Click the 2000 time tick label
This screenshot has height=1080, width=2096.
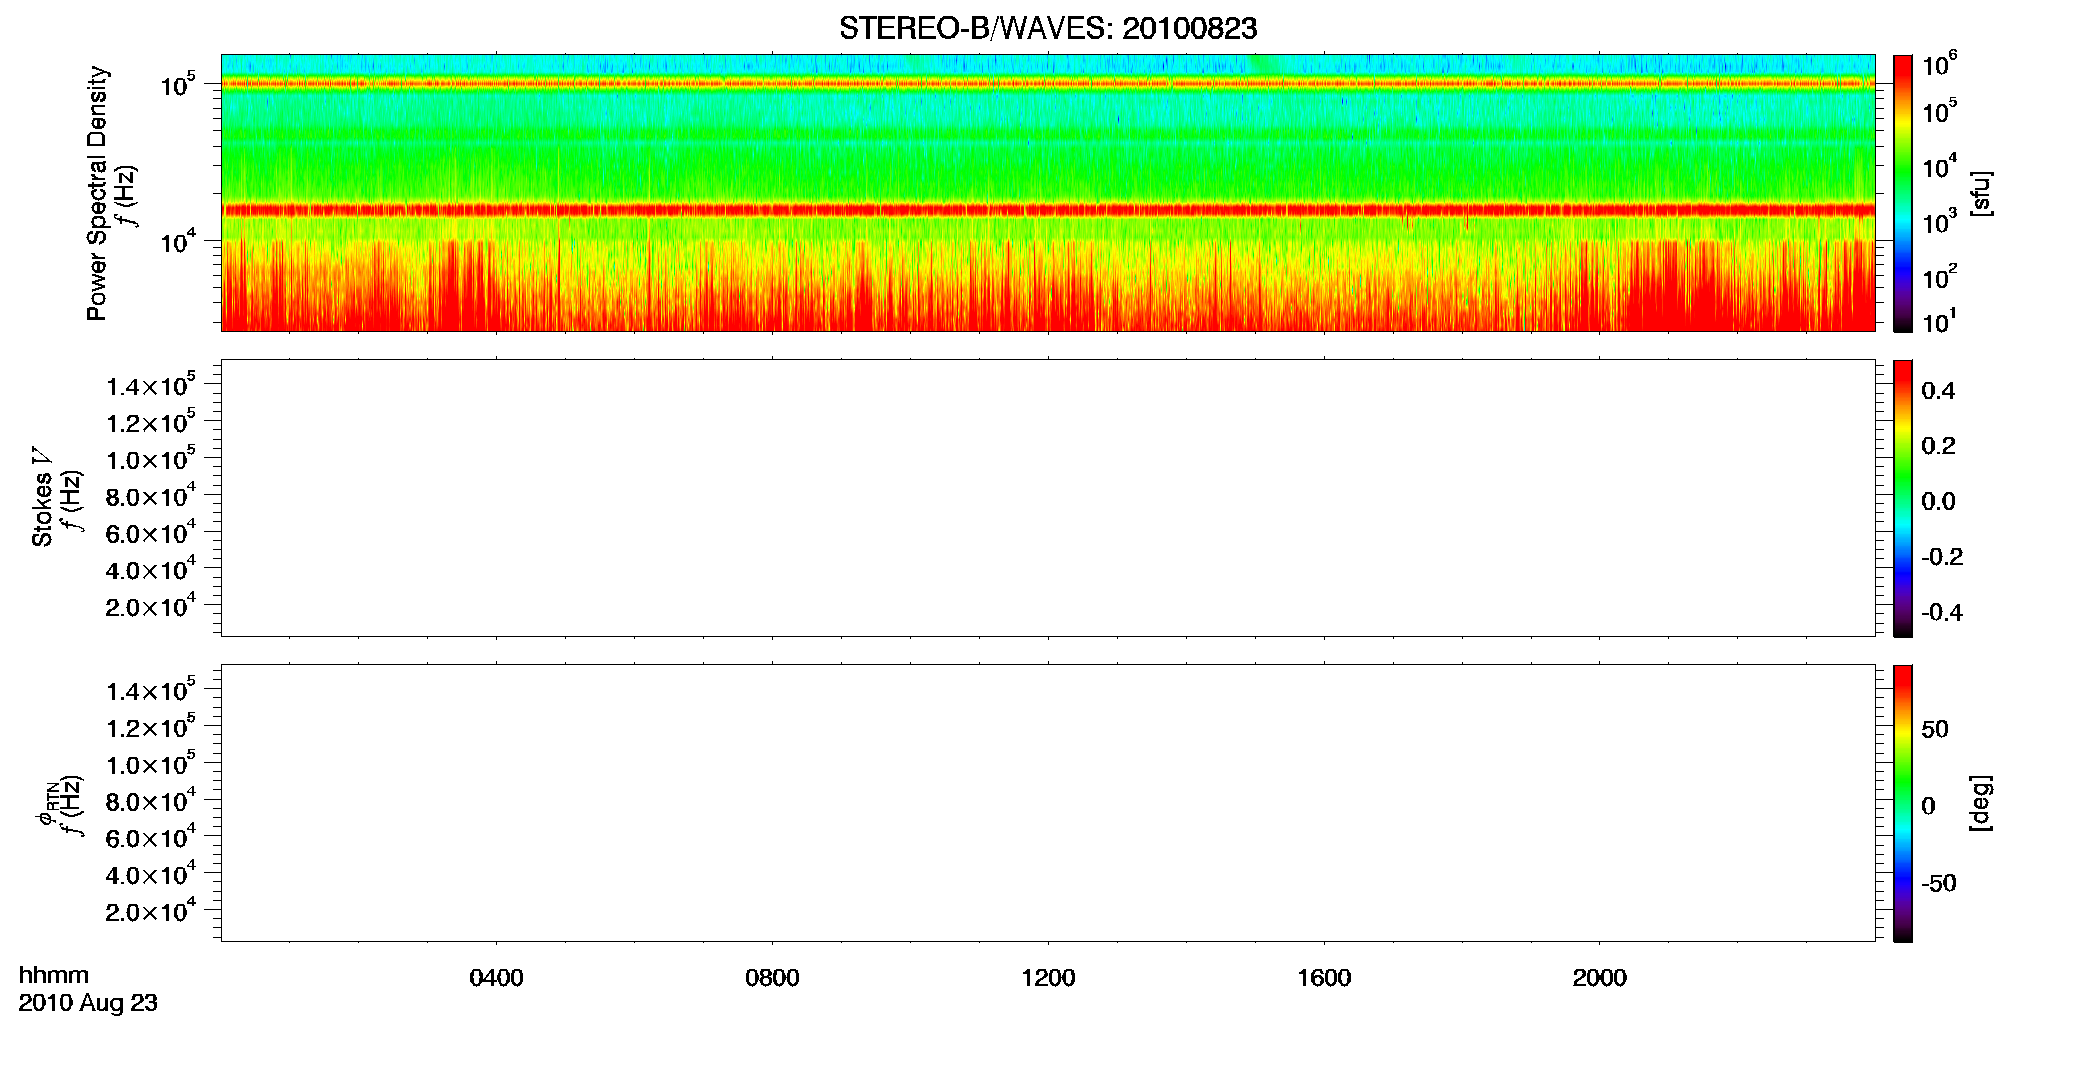1600,978
